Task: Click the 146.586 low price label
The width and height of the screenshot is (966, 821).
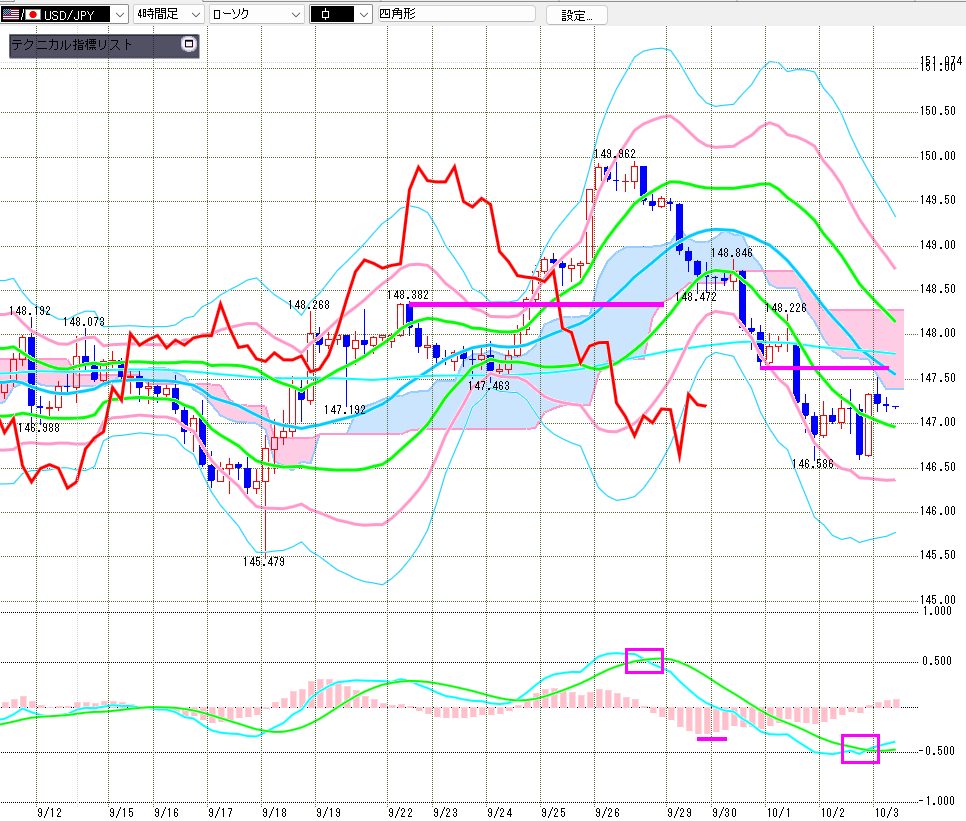Action: 813,464
